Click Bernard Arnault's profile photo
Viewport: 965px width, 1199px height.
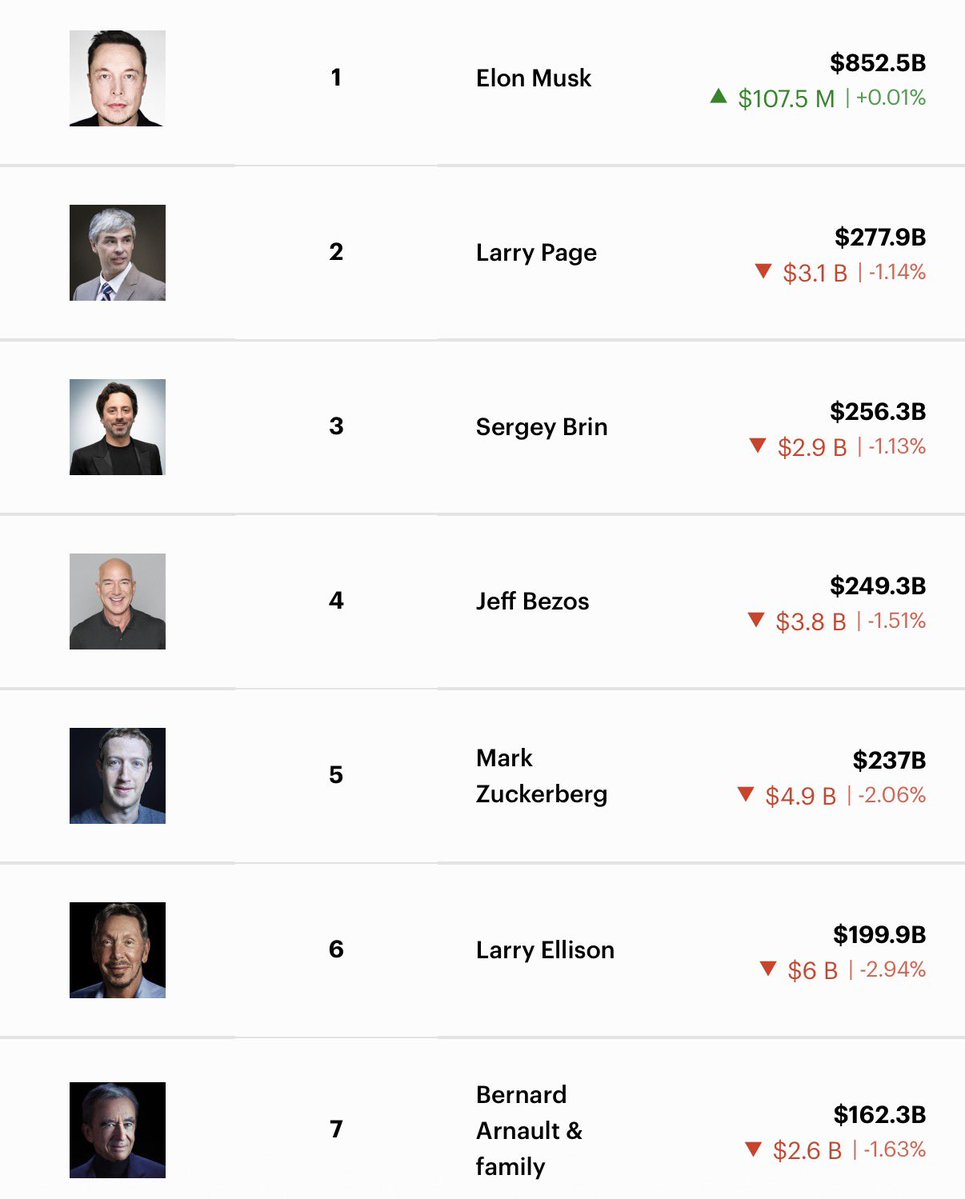point(117,1130)
